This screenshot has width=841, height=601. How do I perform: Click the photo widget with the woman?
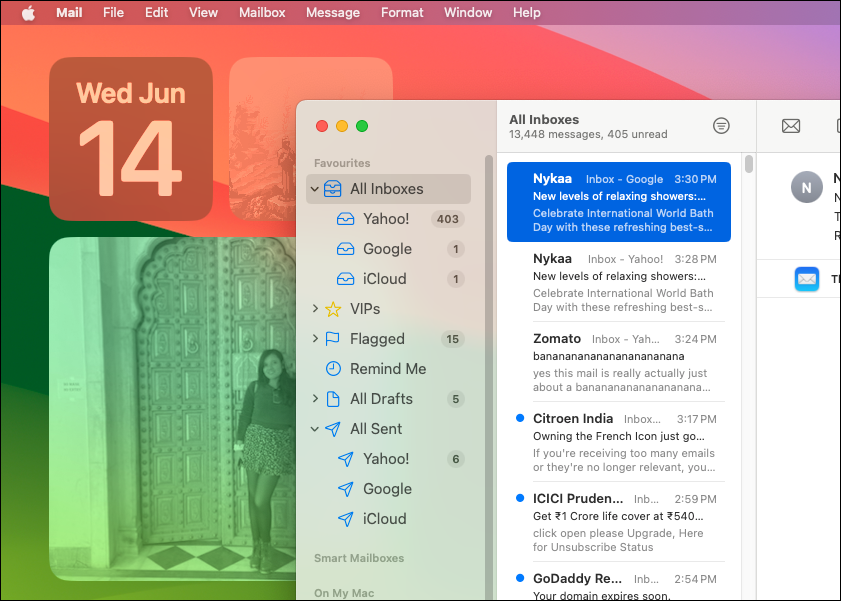pyautogui.click(x=173, y=409)
